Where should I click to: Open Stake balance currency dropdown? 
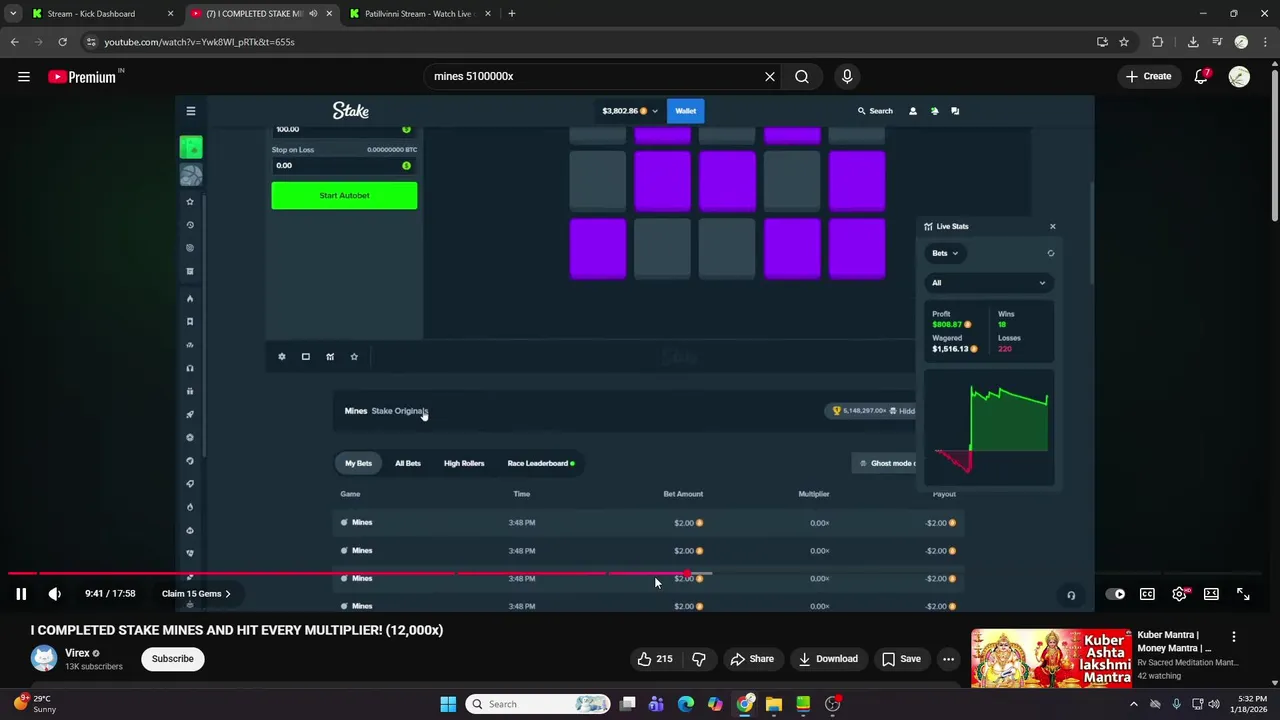click(628, 111)
